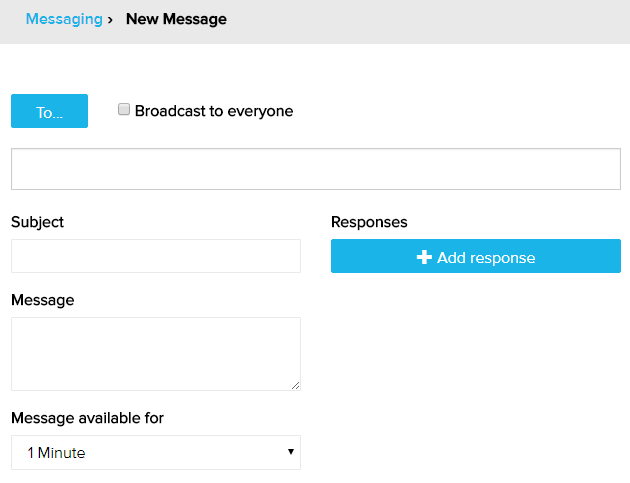Select the New Message breadcrumb title
This screenshot has height=483, width=630.
click(176, 19)
